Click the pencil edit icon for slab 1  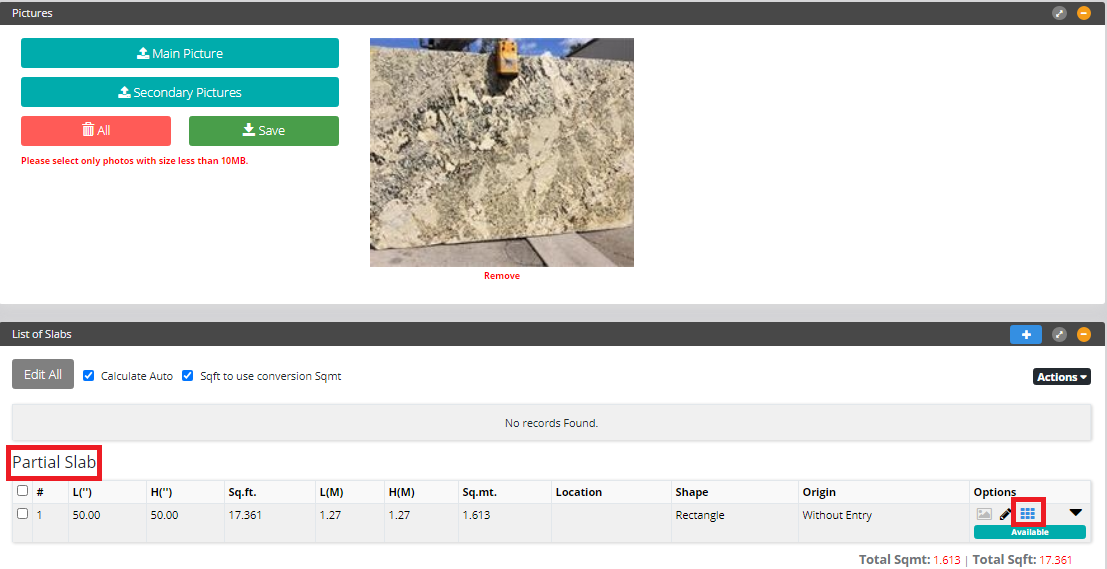click(x=1005, y=514)
